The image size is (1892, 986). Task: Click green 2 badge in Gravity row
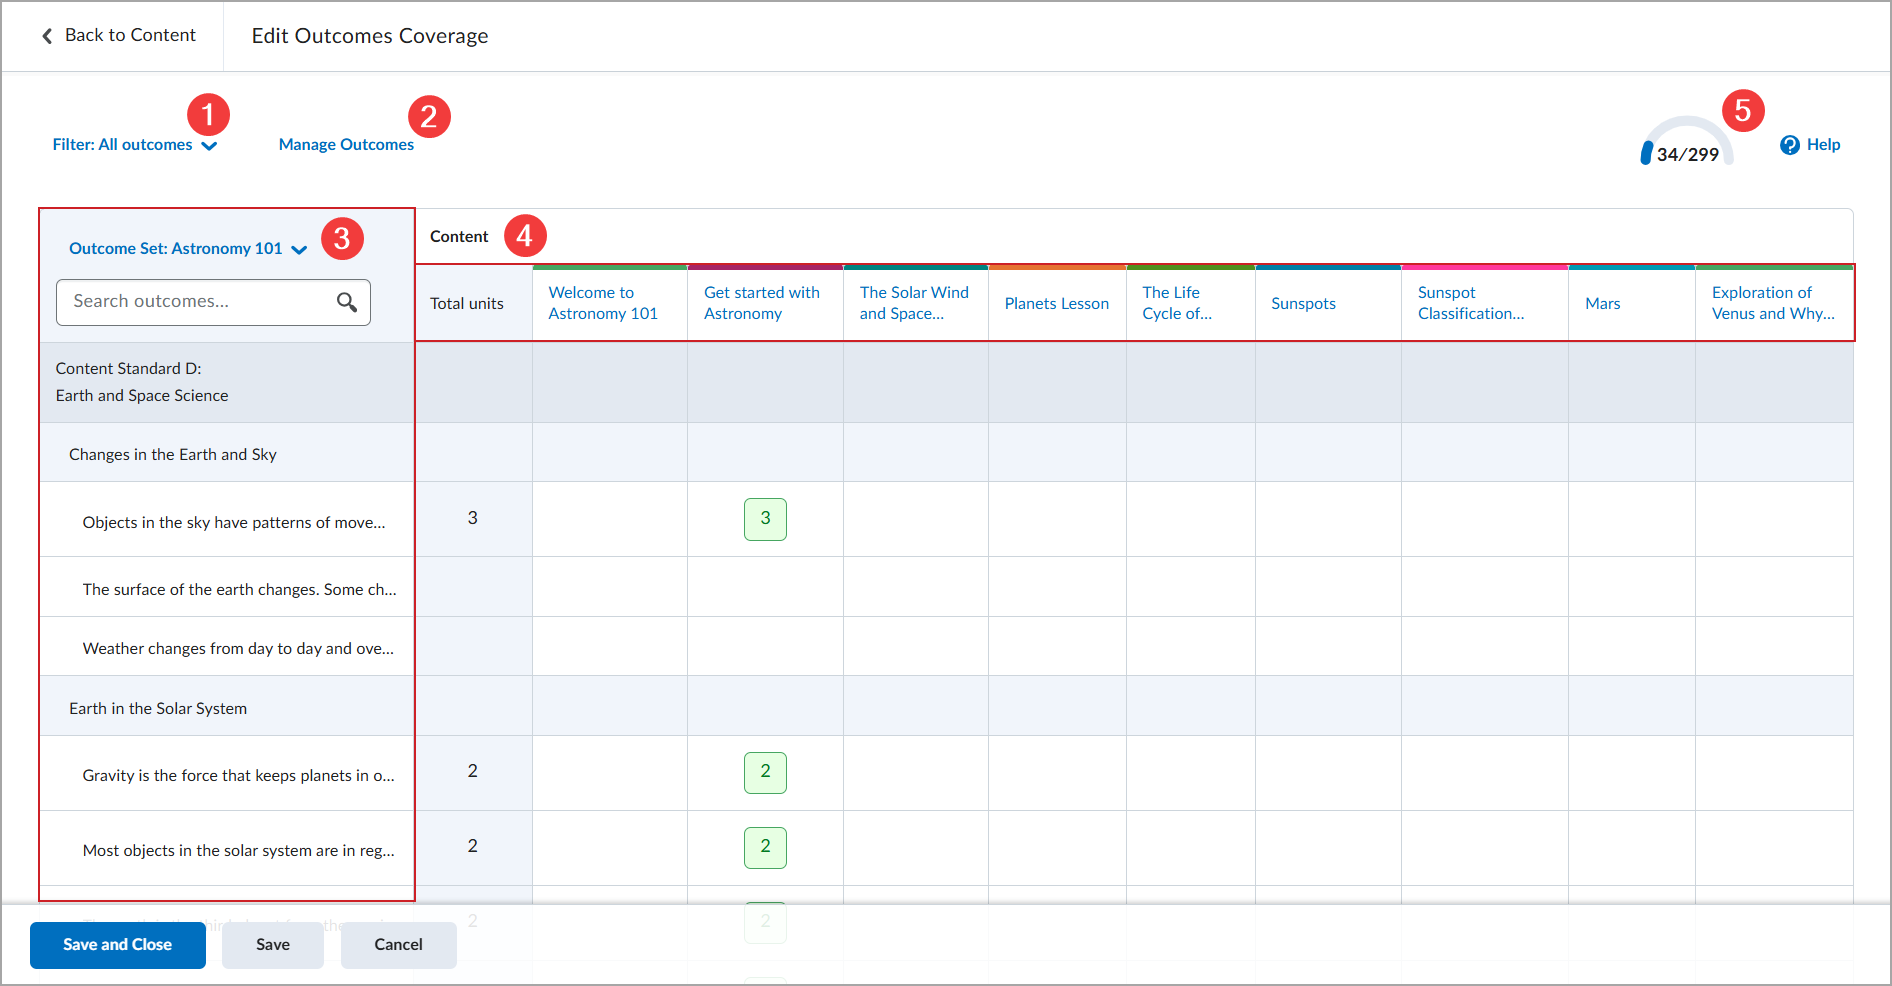point(765,772)
